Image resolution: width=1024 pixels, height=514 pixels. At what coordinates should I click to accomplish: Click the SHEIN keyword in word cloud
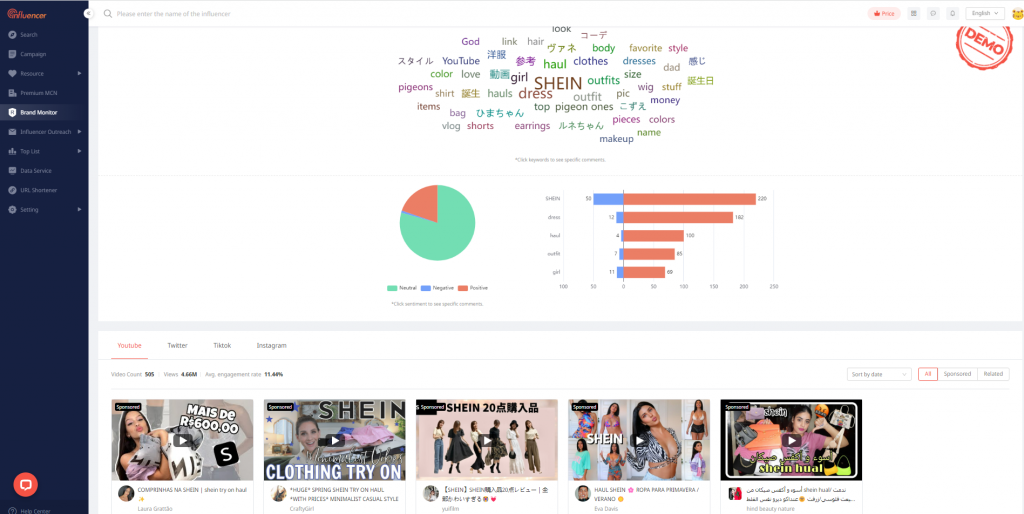(x=558, y=82)
